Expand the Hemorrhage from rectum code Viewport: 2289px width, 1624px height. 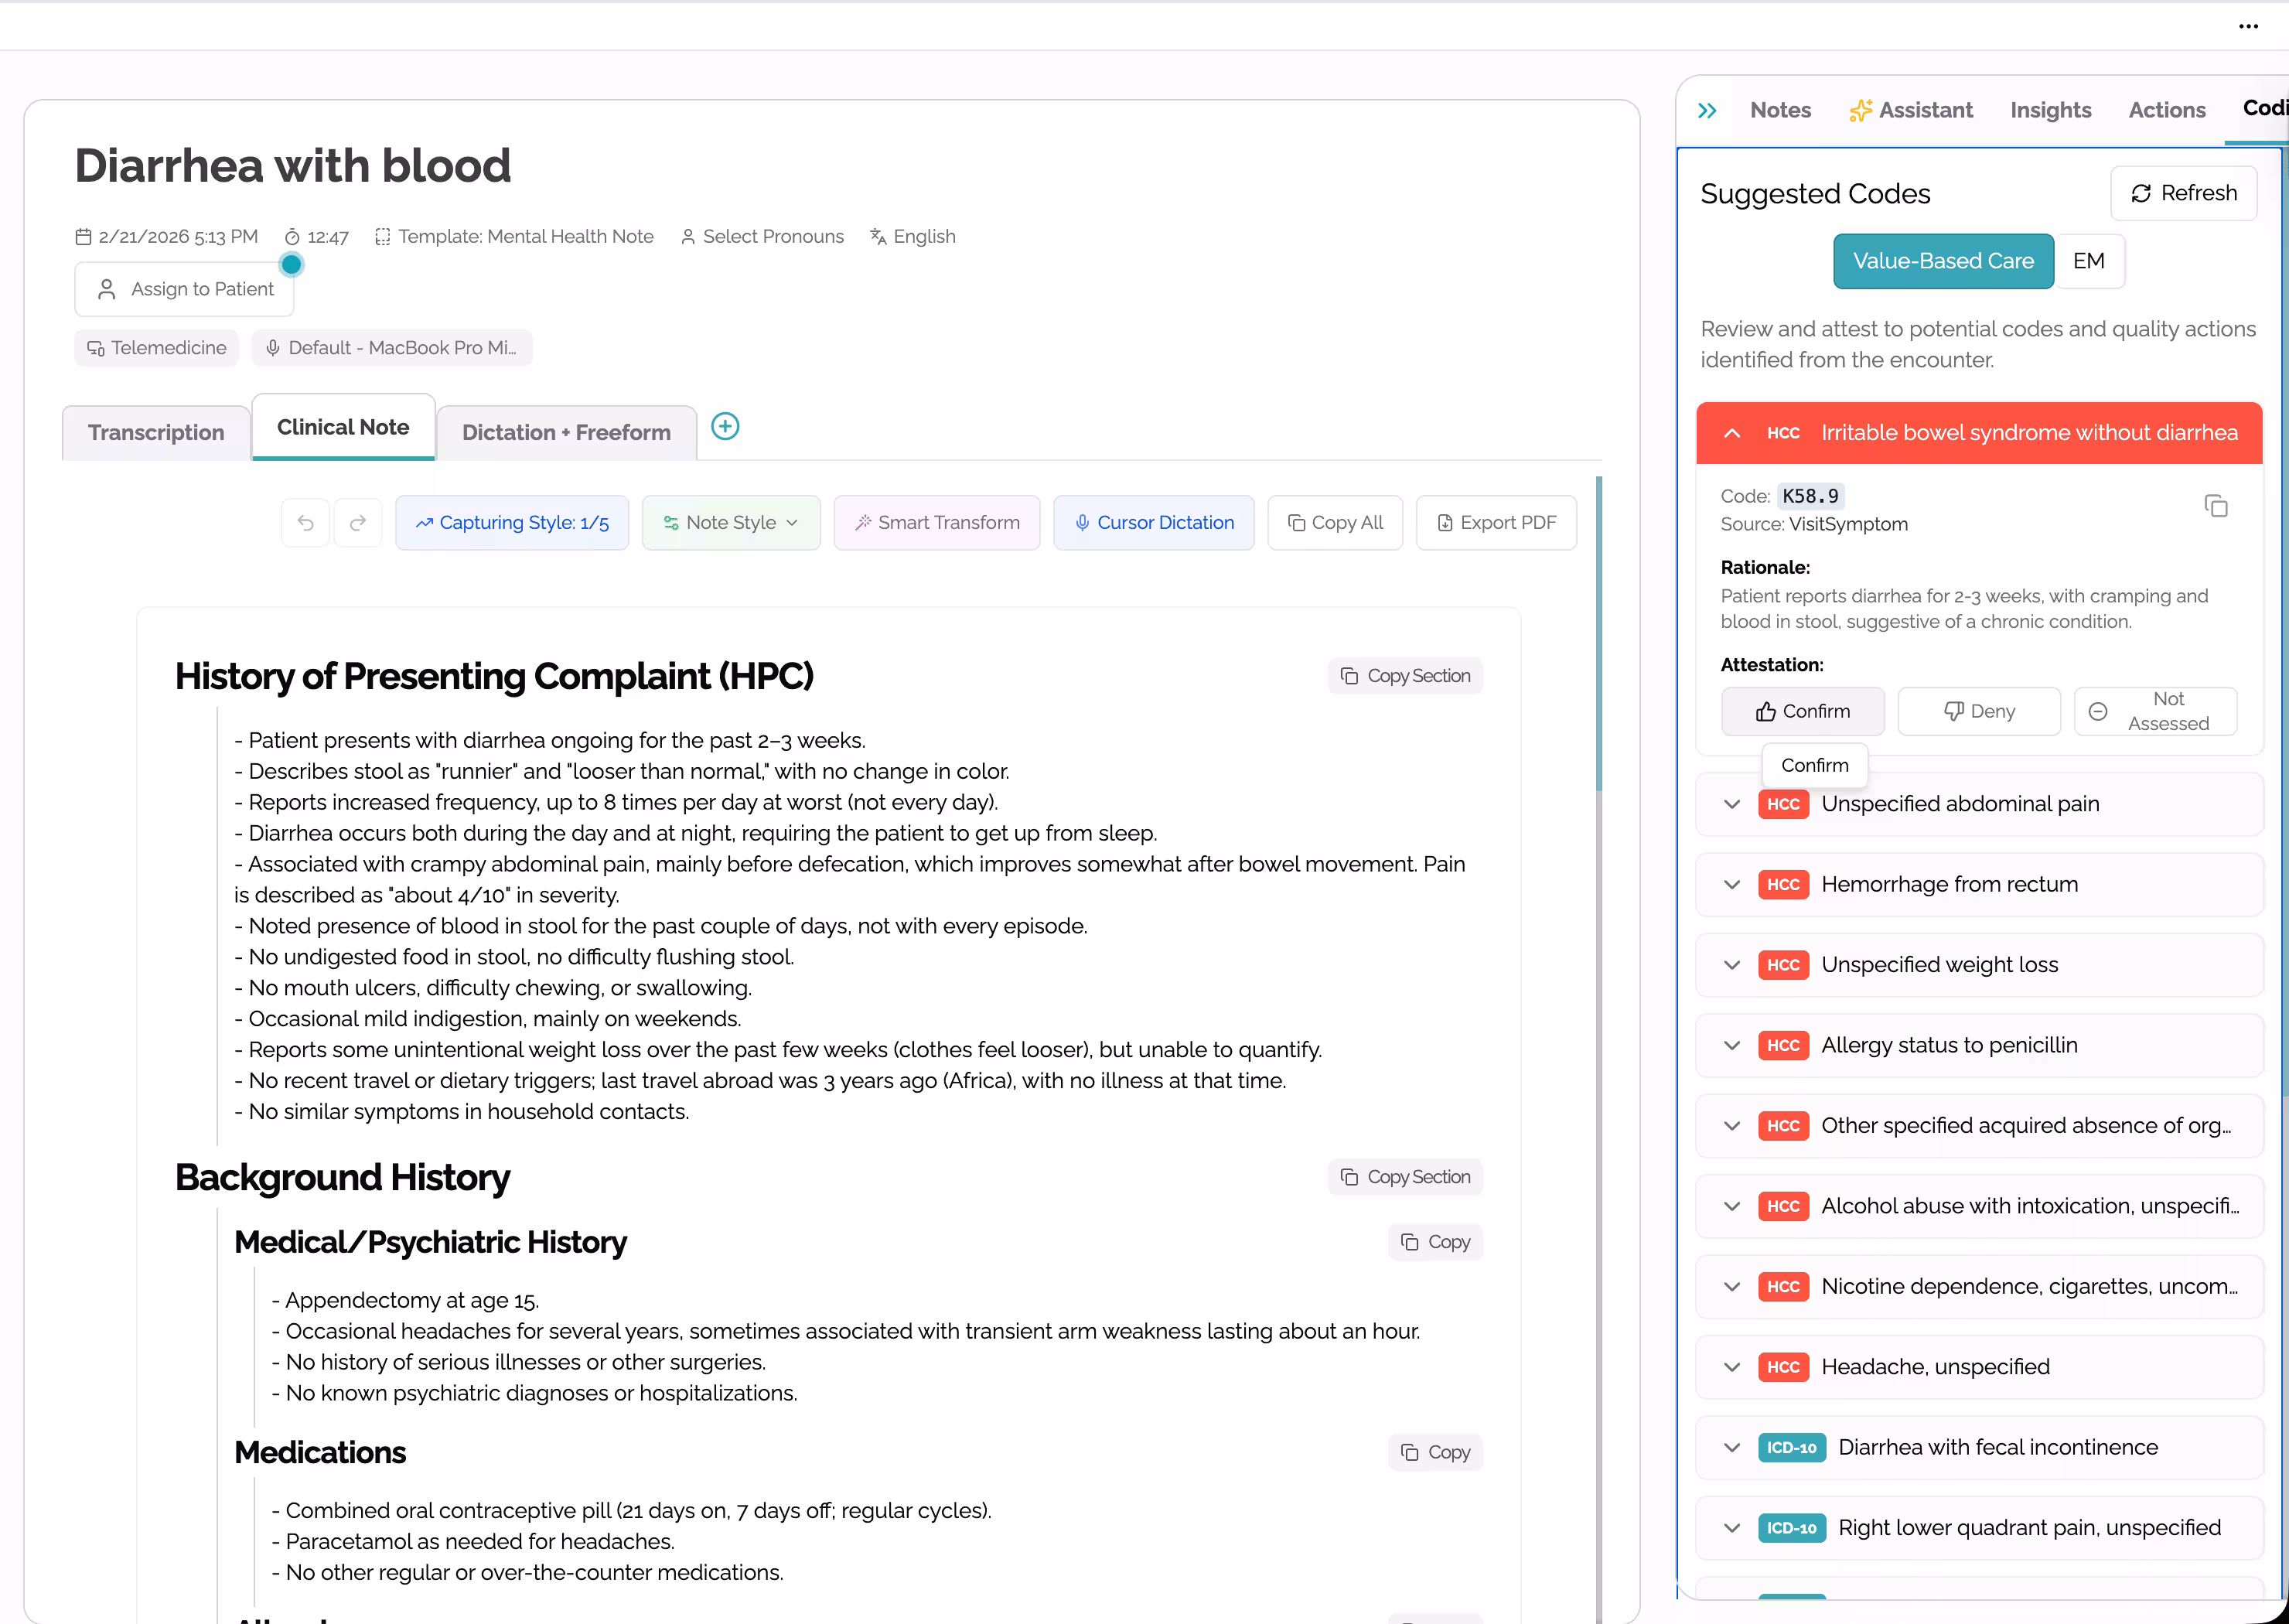coord(1732,885)
